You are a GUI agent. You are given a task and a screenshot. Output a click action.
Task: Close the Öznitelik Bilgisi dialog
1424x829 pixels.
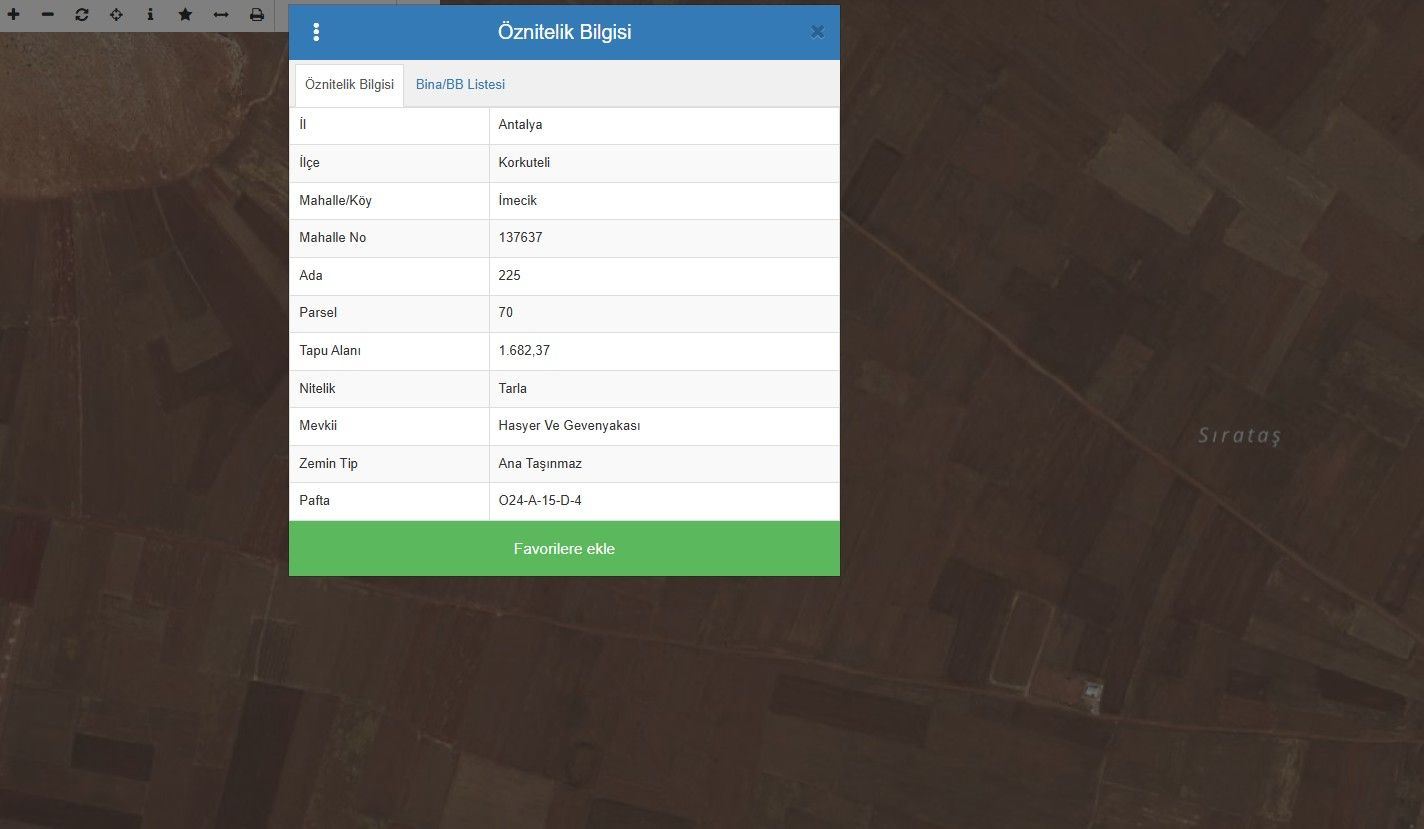tap(817, 32)
